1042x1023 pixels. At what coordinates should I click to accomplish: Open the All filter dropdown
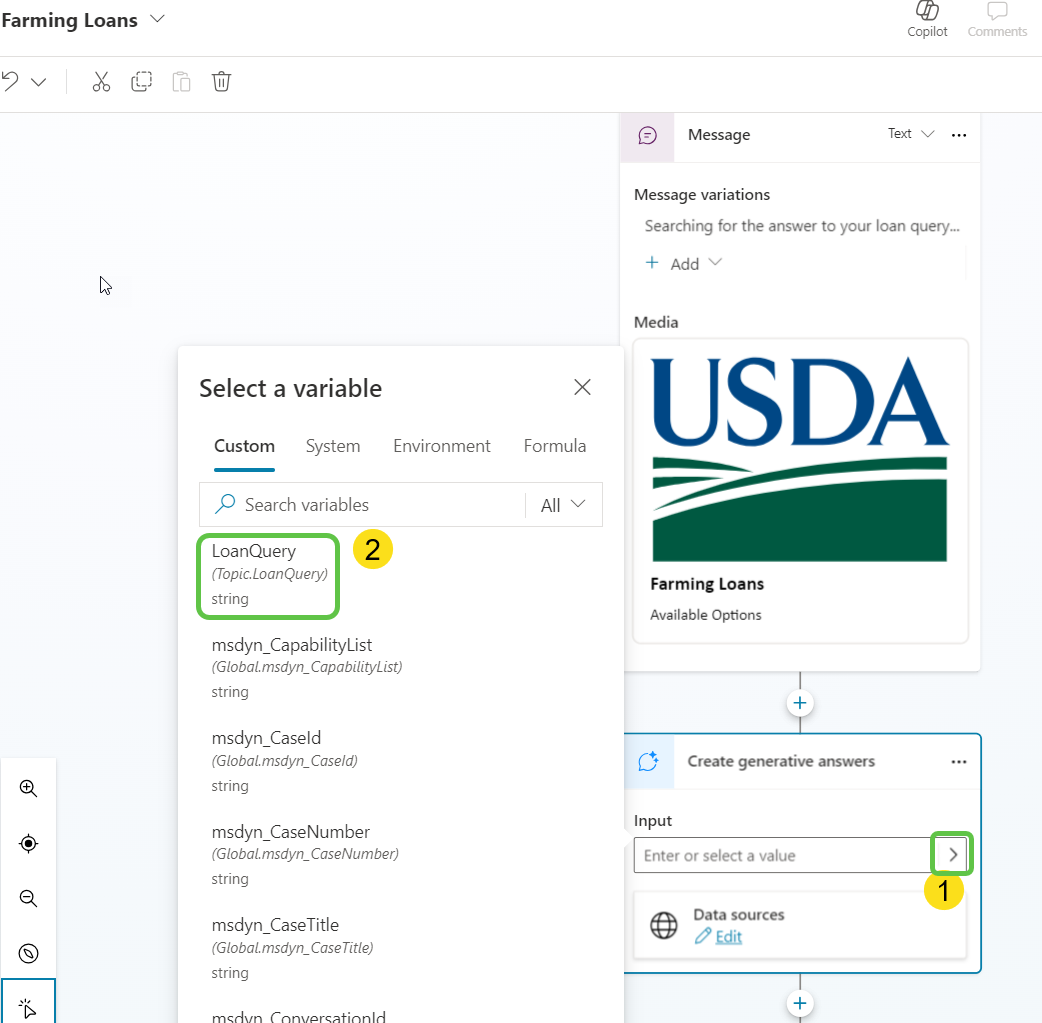[x=563, y=505]
